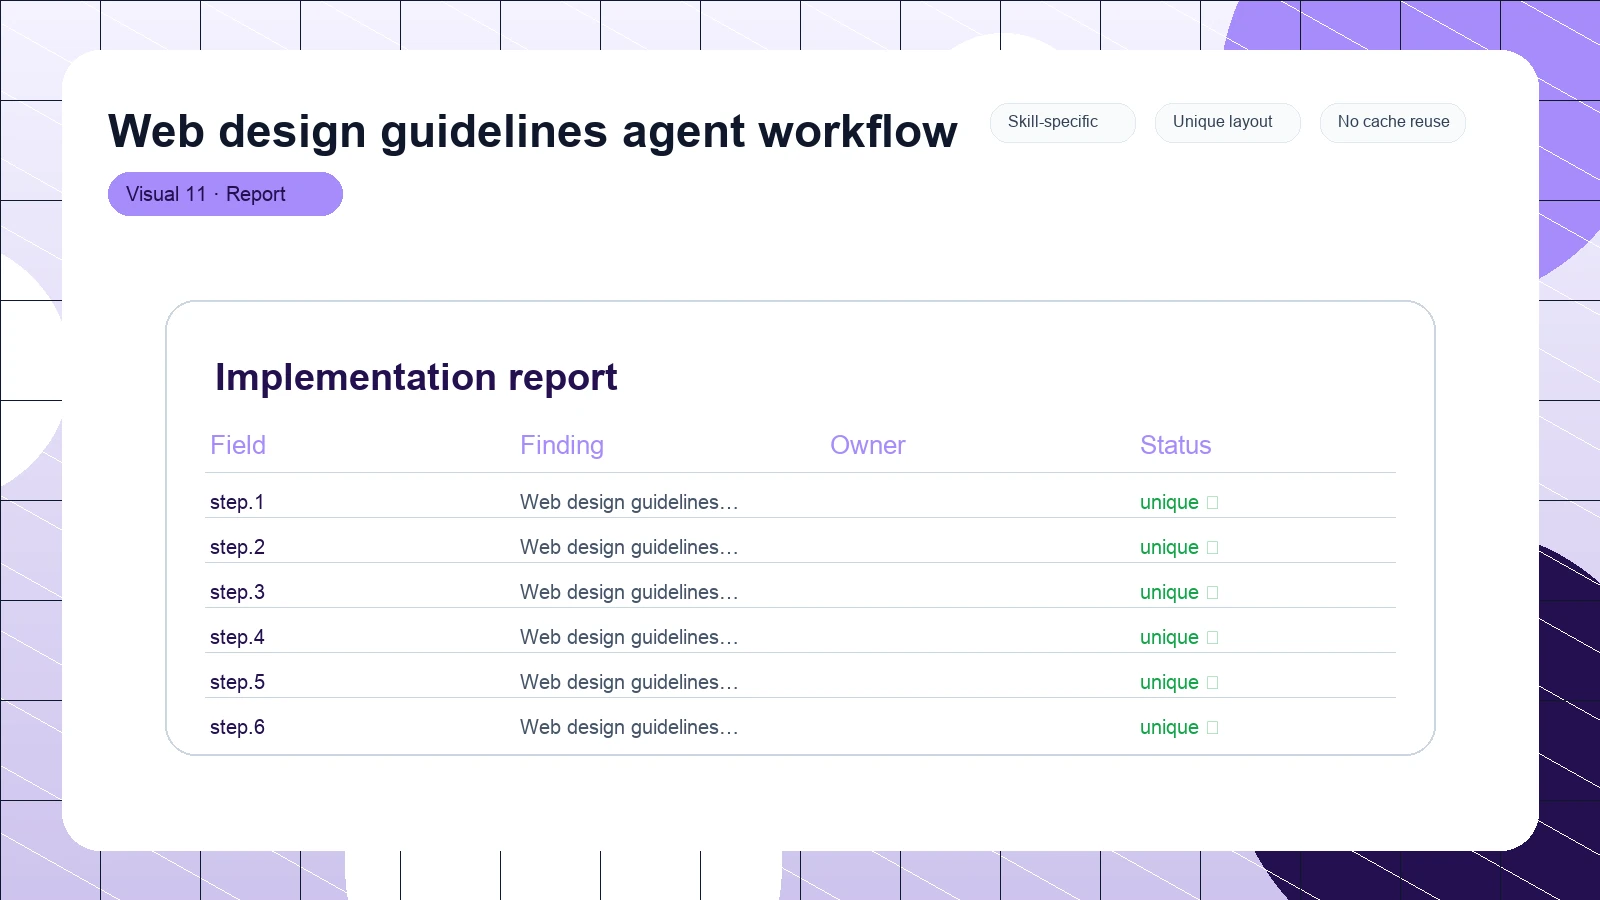Click the No cache reuse tag
The height and width of the screenshot is (900, 1600).
coord(1392,122)
